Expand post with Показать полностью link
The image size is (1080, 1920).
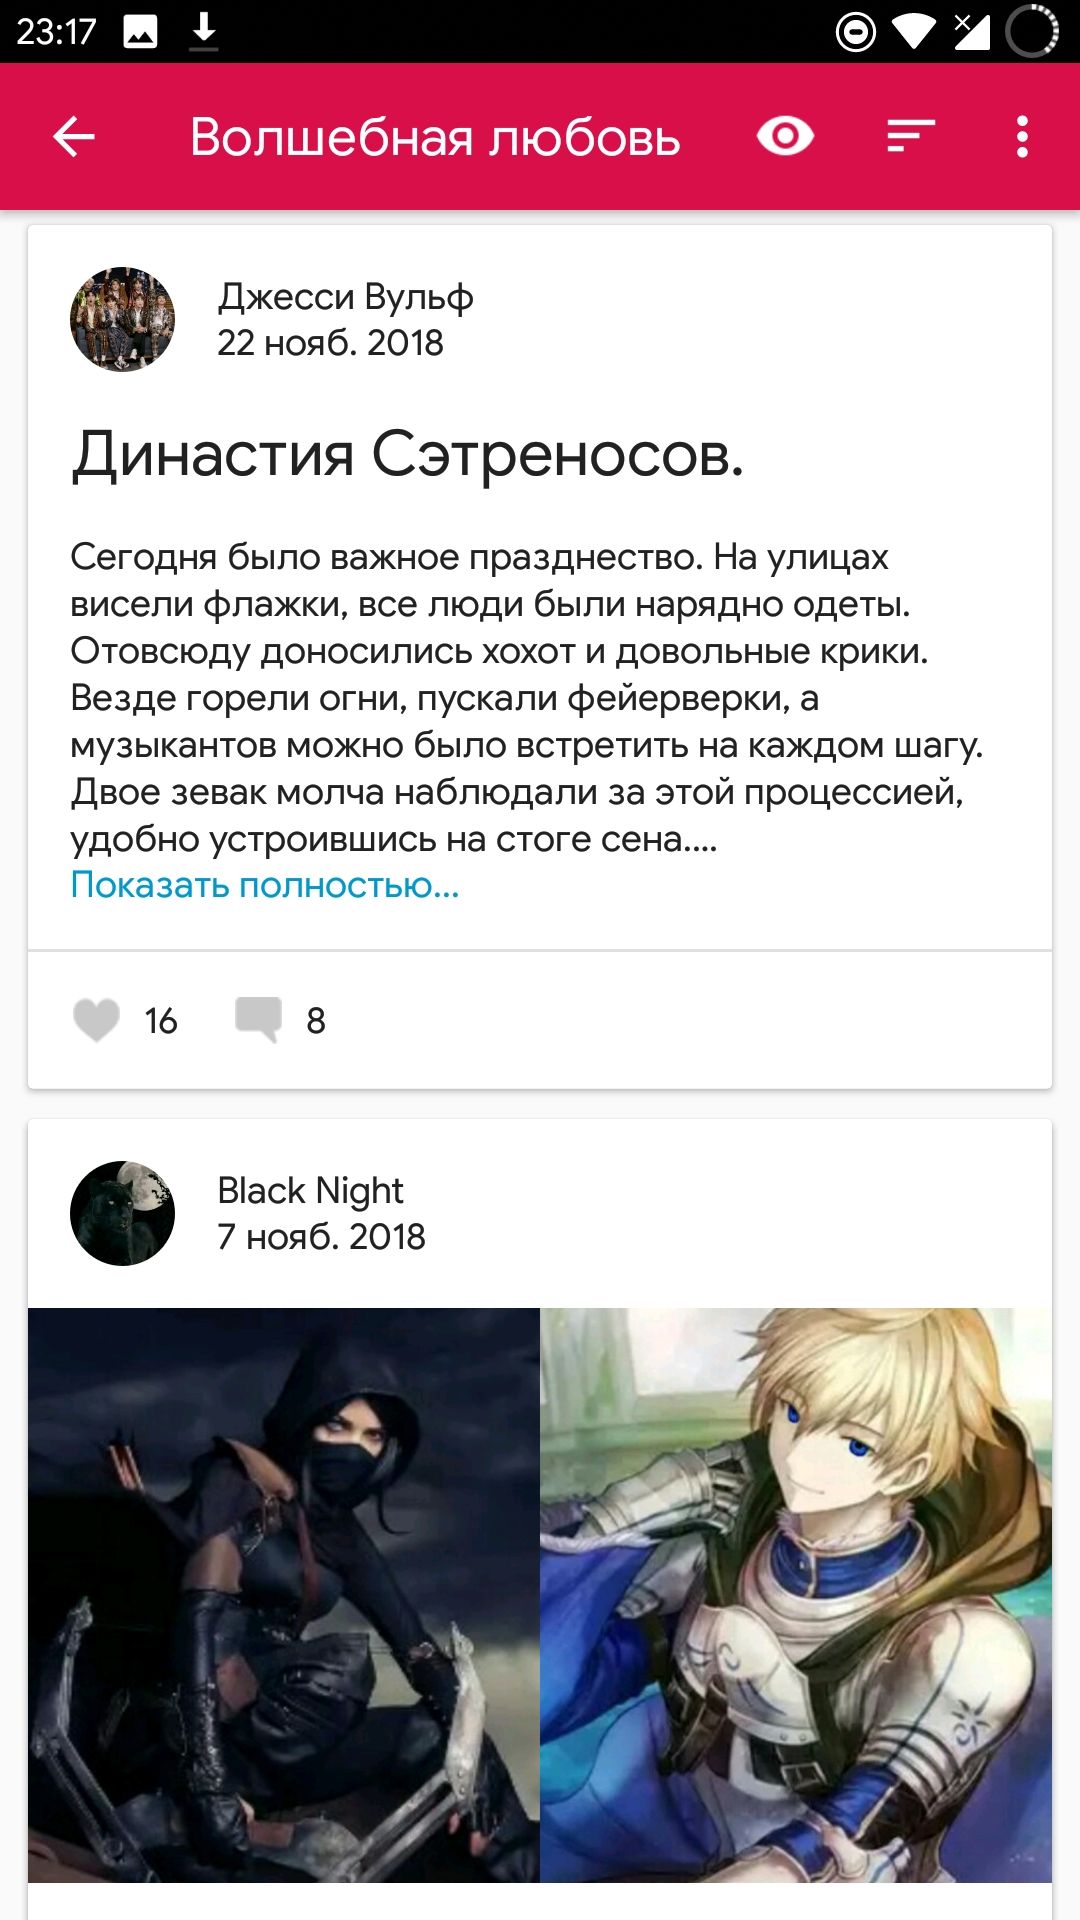[265, 885]
